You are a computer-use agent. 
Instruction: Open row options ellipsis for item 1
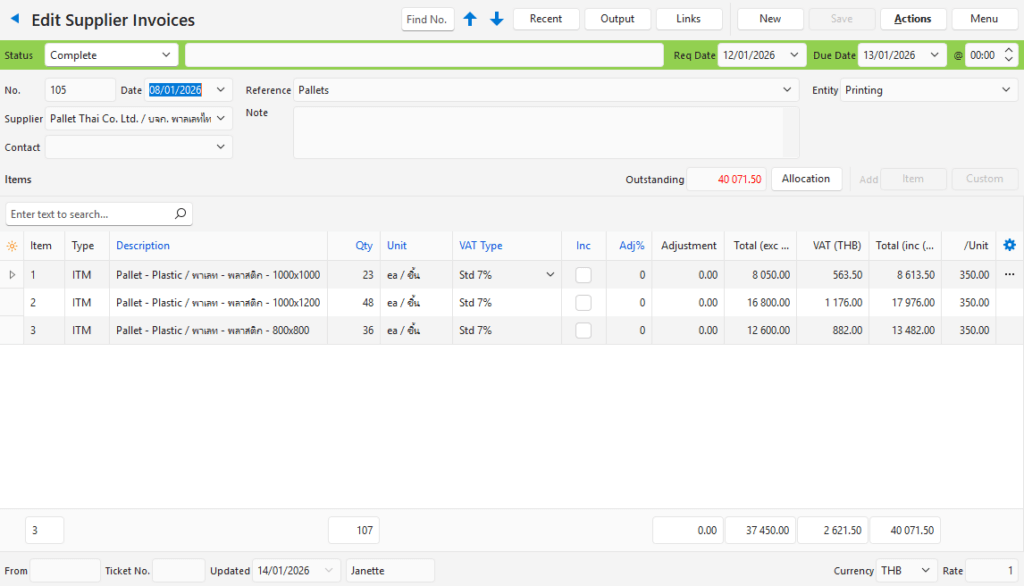click(1009, 274)
